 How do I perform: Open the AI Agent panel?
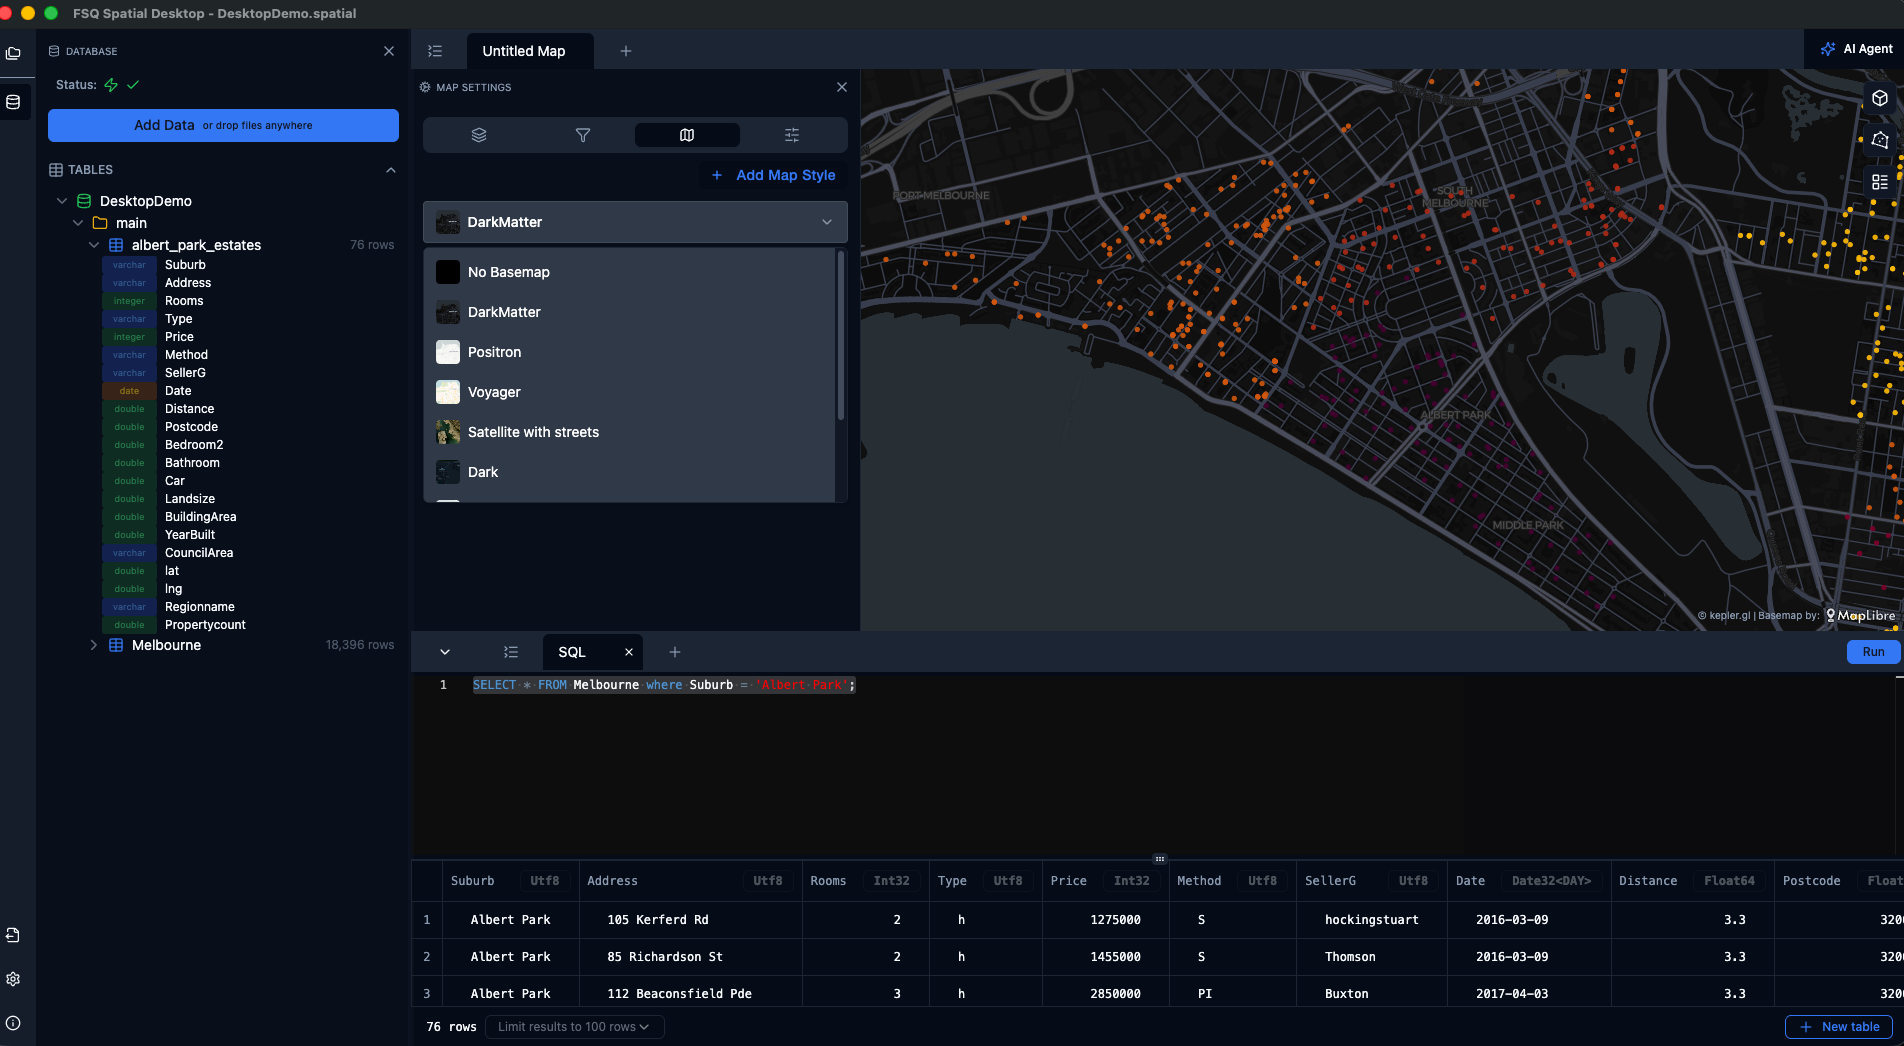[1856, 49]
